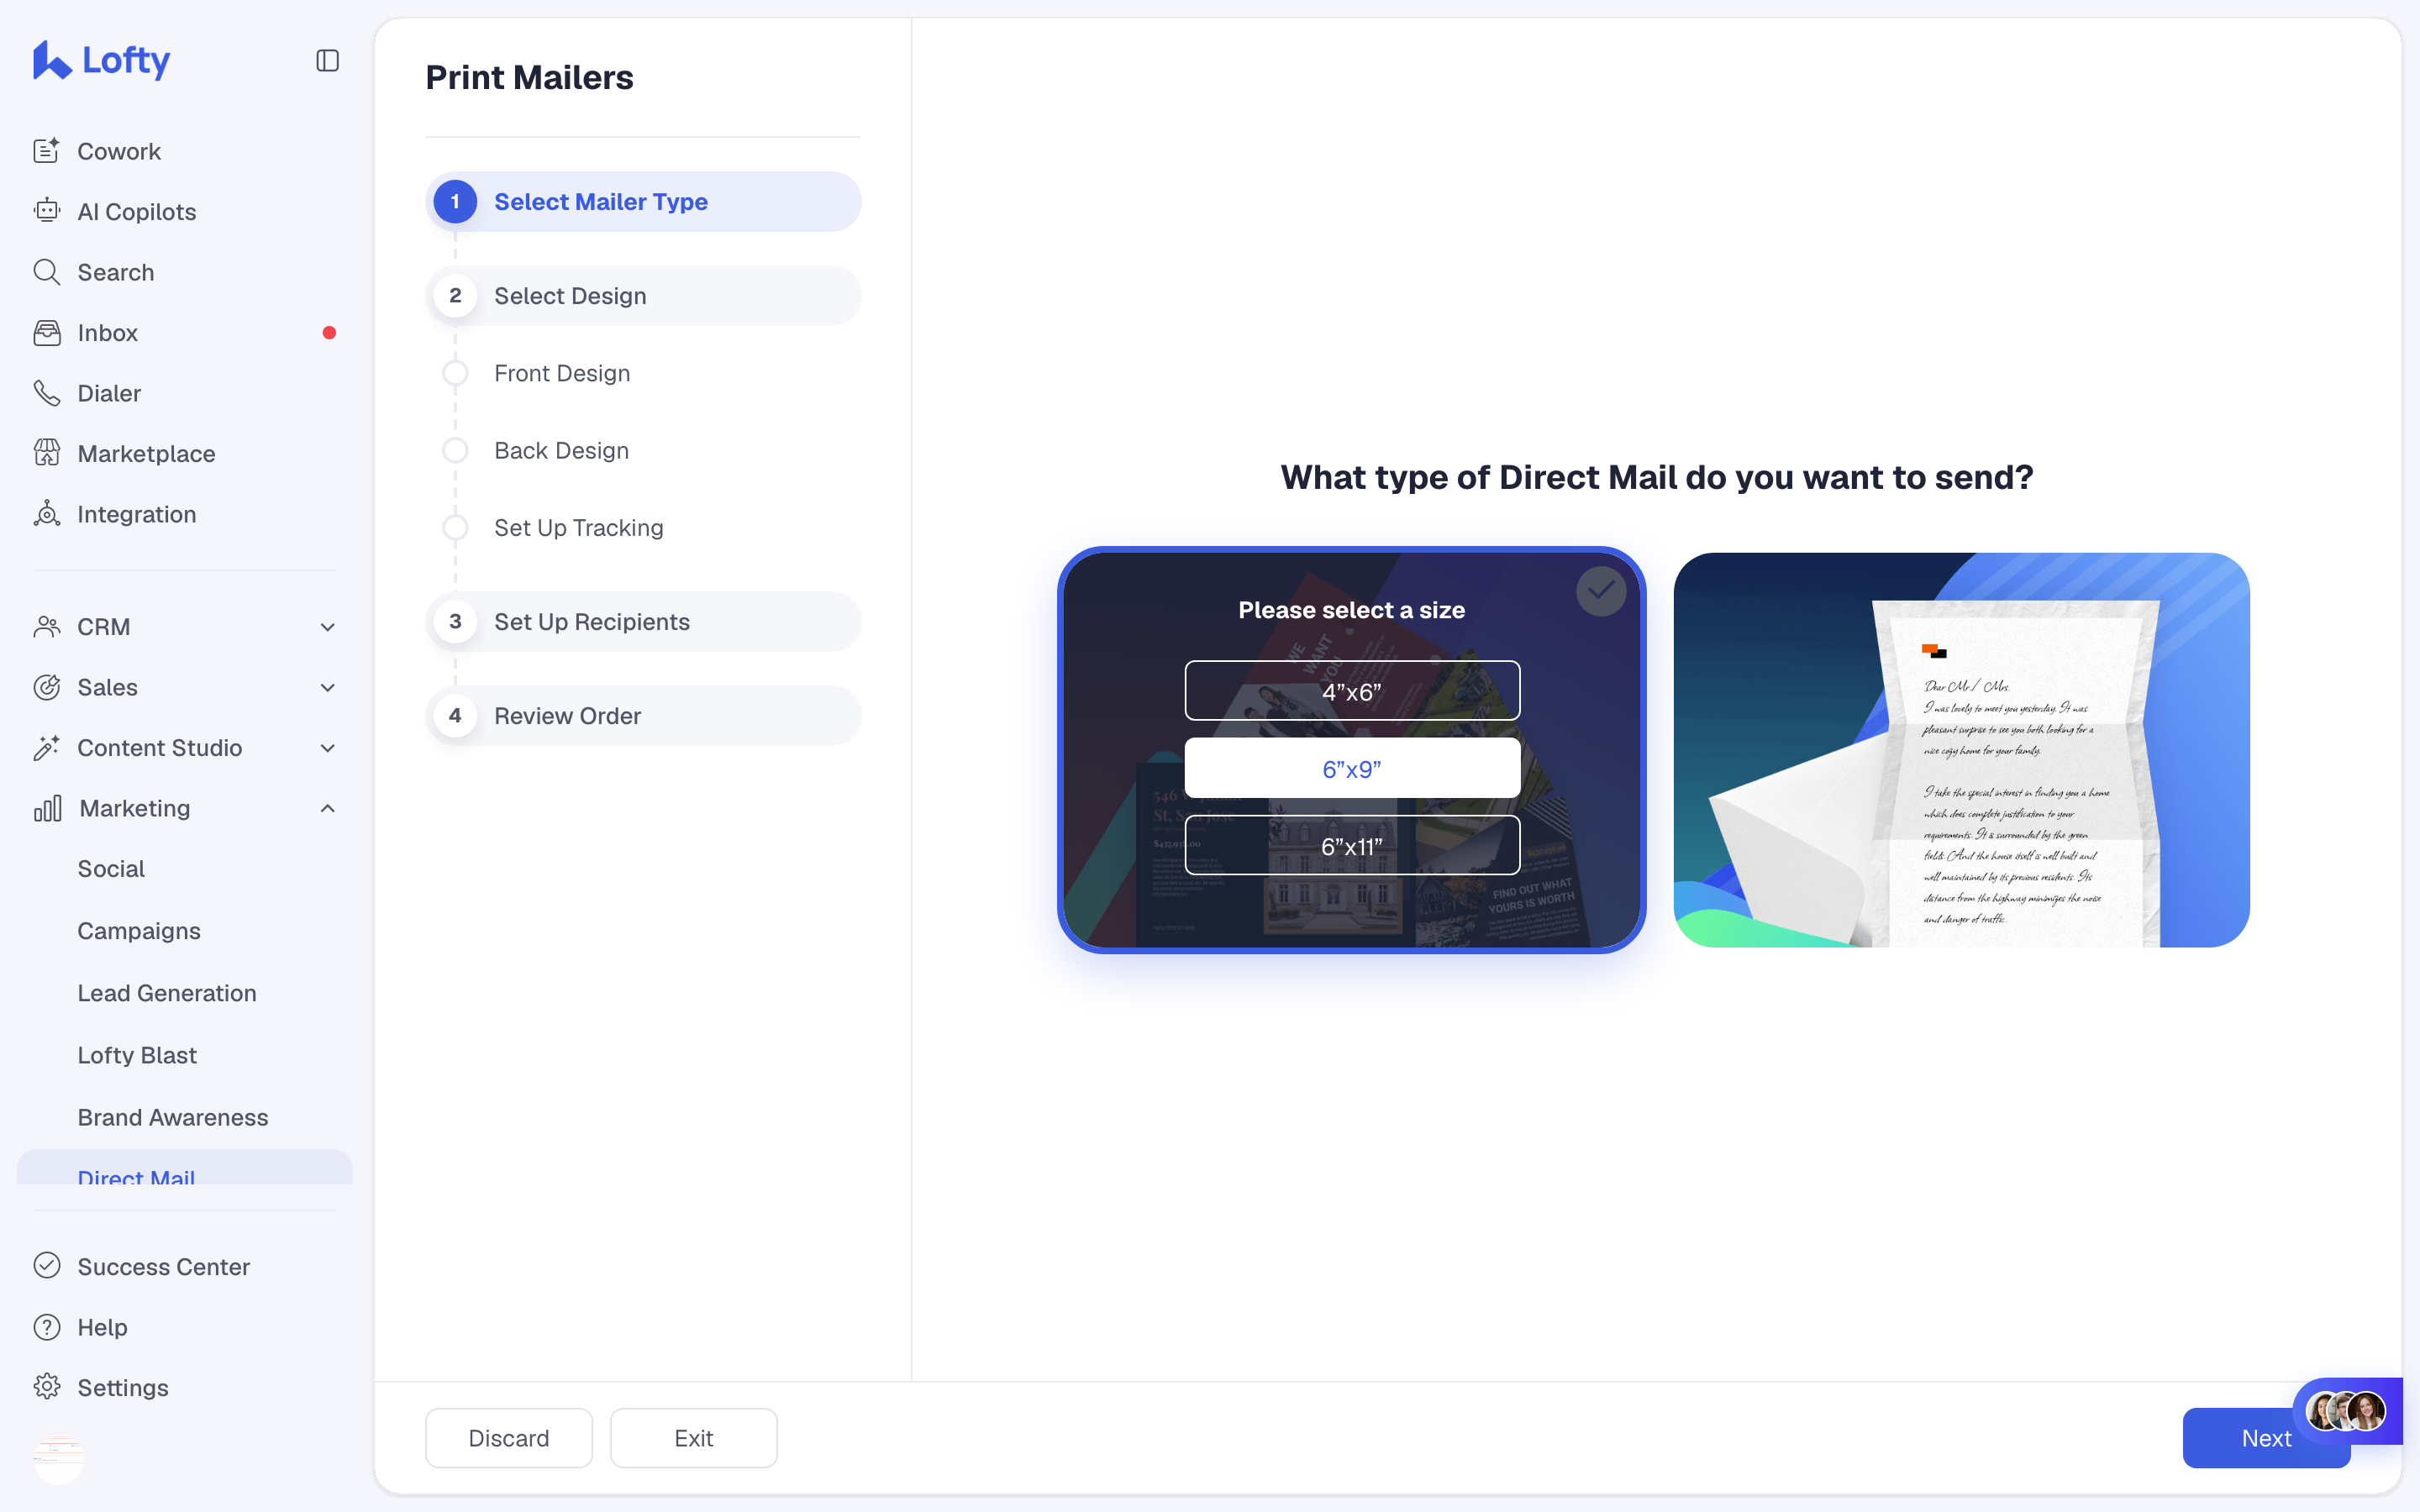Select the 6"x9" postcard size
The height and width of the screenshot is (1512, 2420).
[1352, 769]
